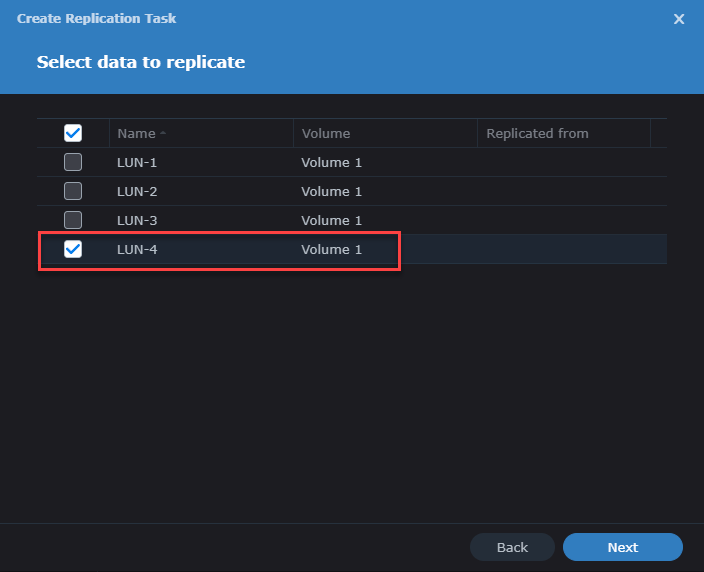Close the Create Replication Task dialog
Viewport: 704px width, 572px height.
tap(679, 19)
